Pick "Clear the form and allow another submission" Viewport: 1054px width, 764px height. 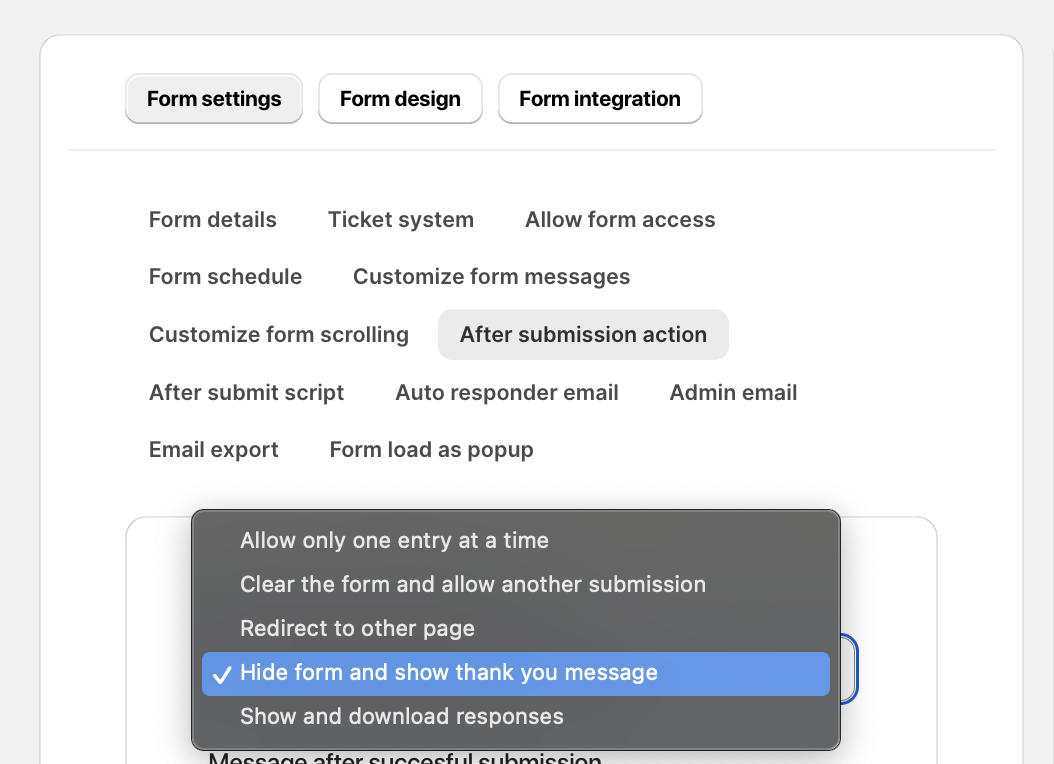coord(473,585)
